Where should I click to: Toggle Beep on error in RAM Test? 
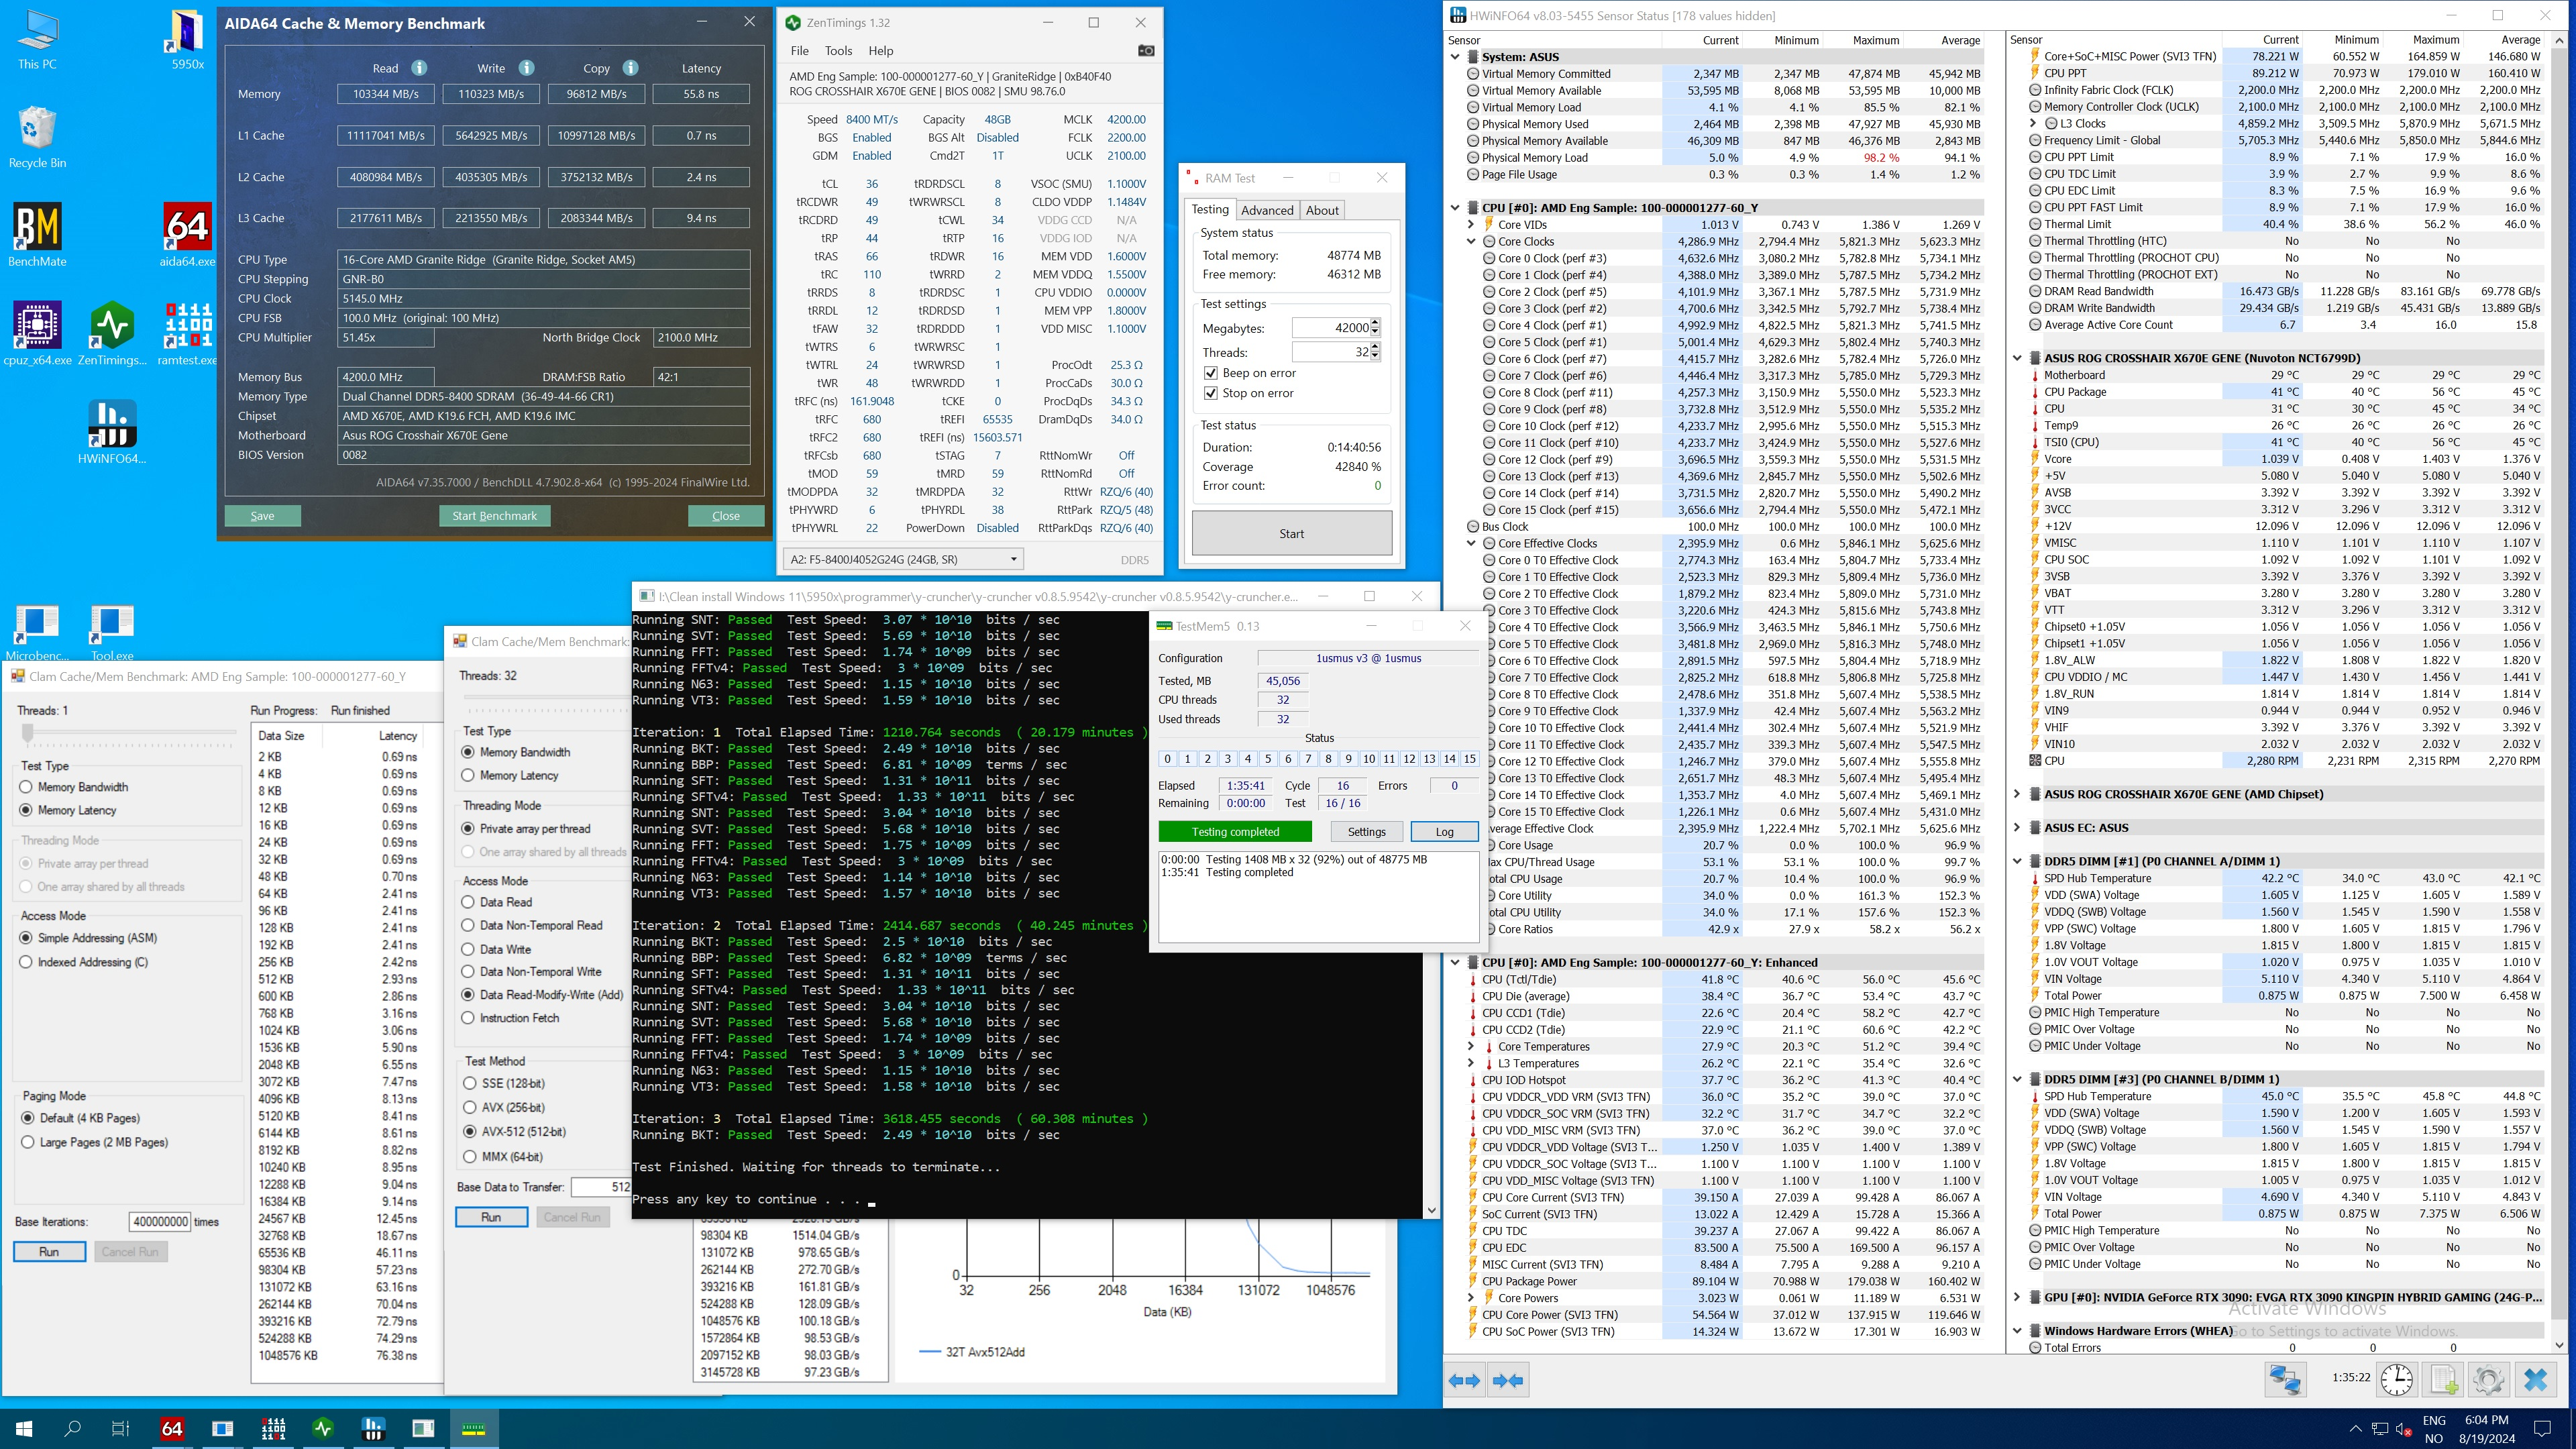[x=1211, y=373]
